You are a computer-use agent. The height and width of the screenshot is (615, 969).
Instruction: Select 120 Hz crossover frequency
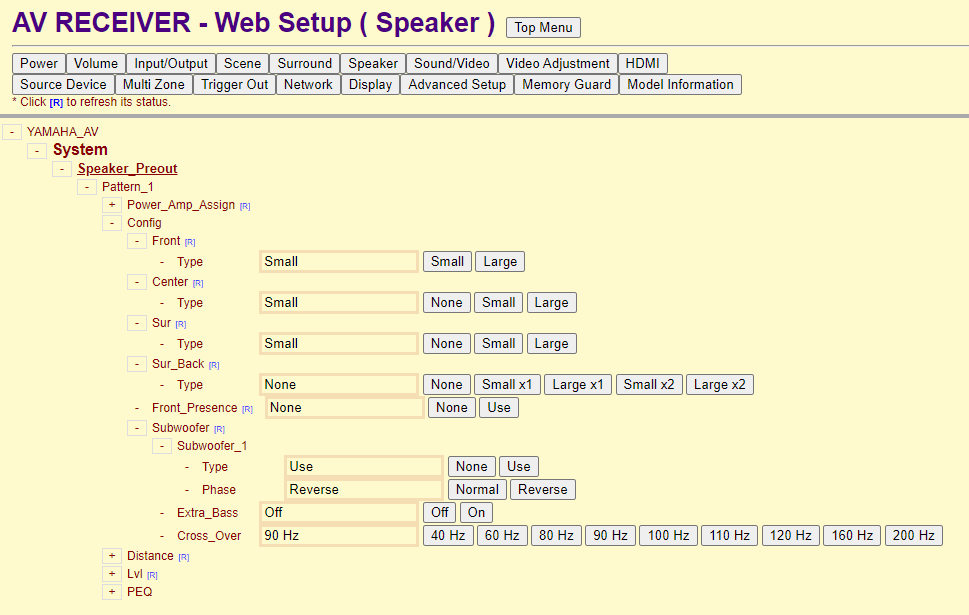click(790, 535)
